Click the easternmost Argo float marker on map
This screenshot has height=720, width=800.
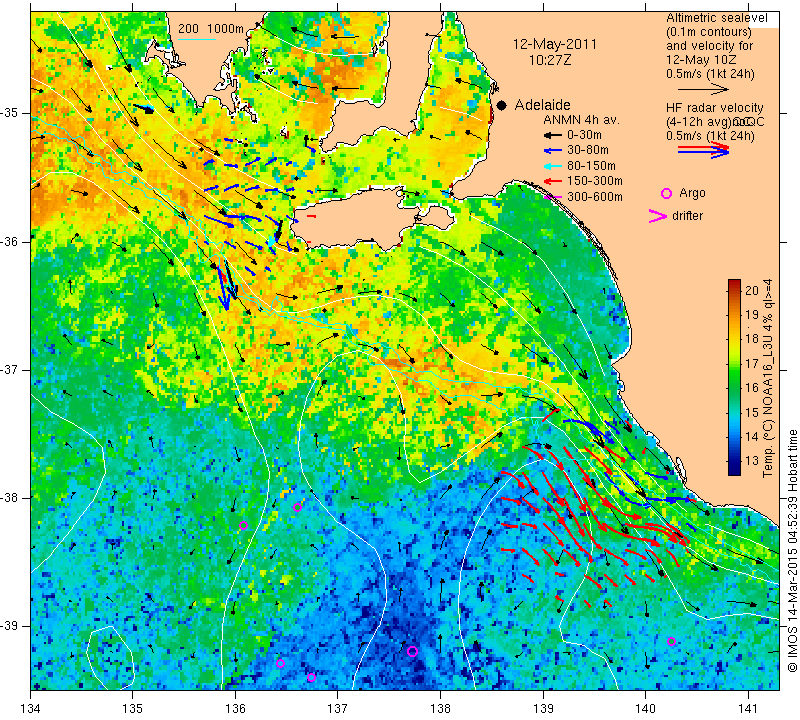671,642
